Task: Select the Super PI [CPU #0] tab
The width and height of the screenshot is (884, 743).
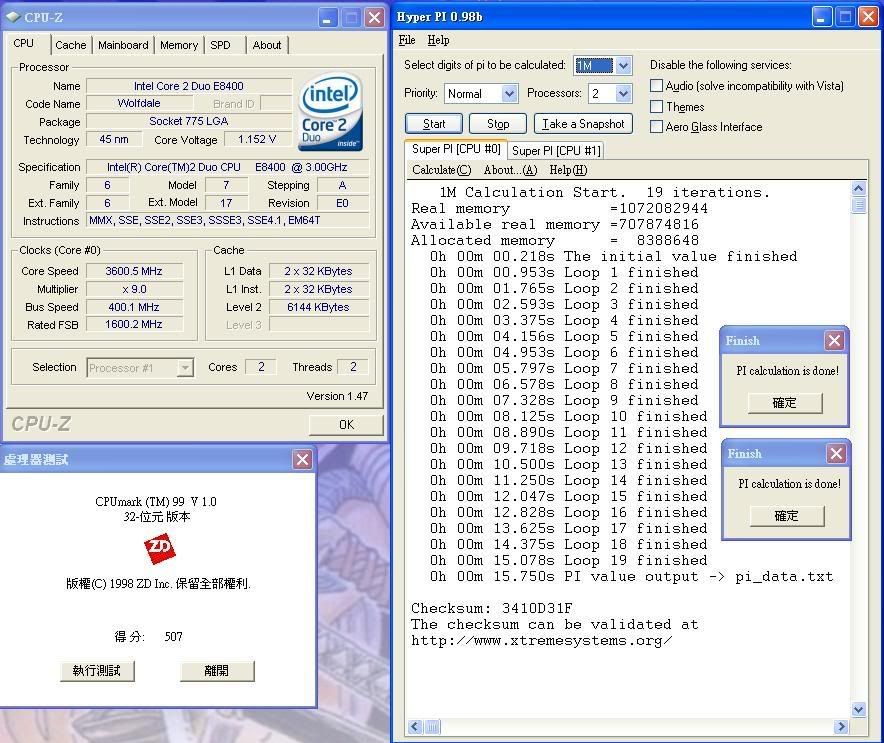Action: (456, 149)
